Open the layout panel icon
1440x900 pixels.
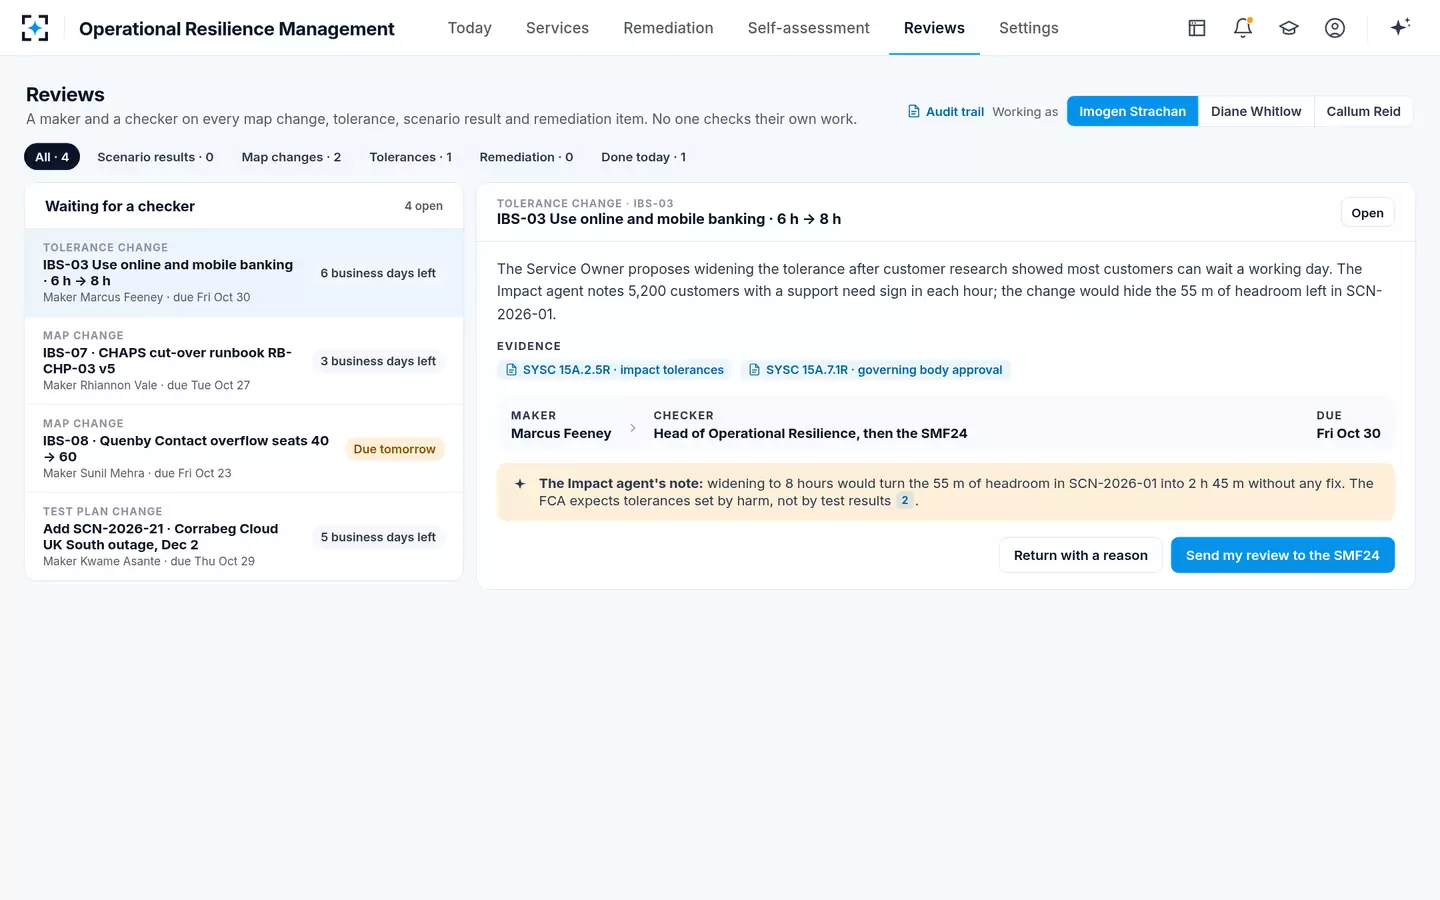[1197, 28]
